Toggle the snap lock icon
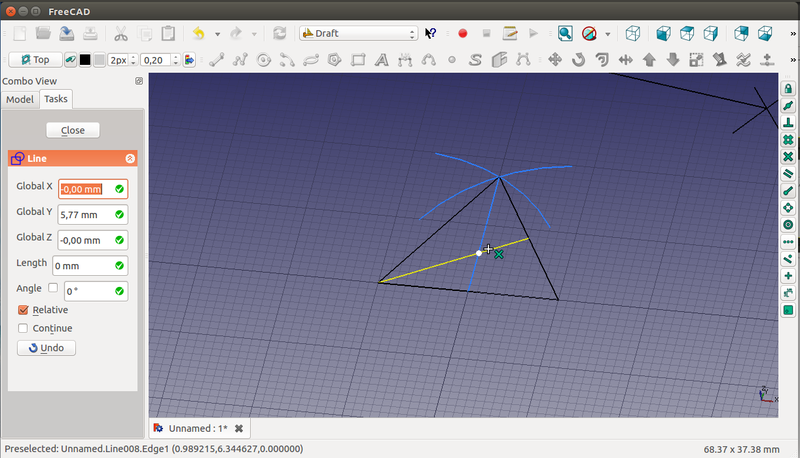This screenshot has height=458, width=800. (x=788, y=89)
